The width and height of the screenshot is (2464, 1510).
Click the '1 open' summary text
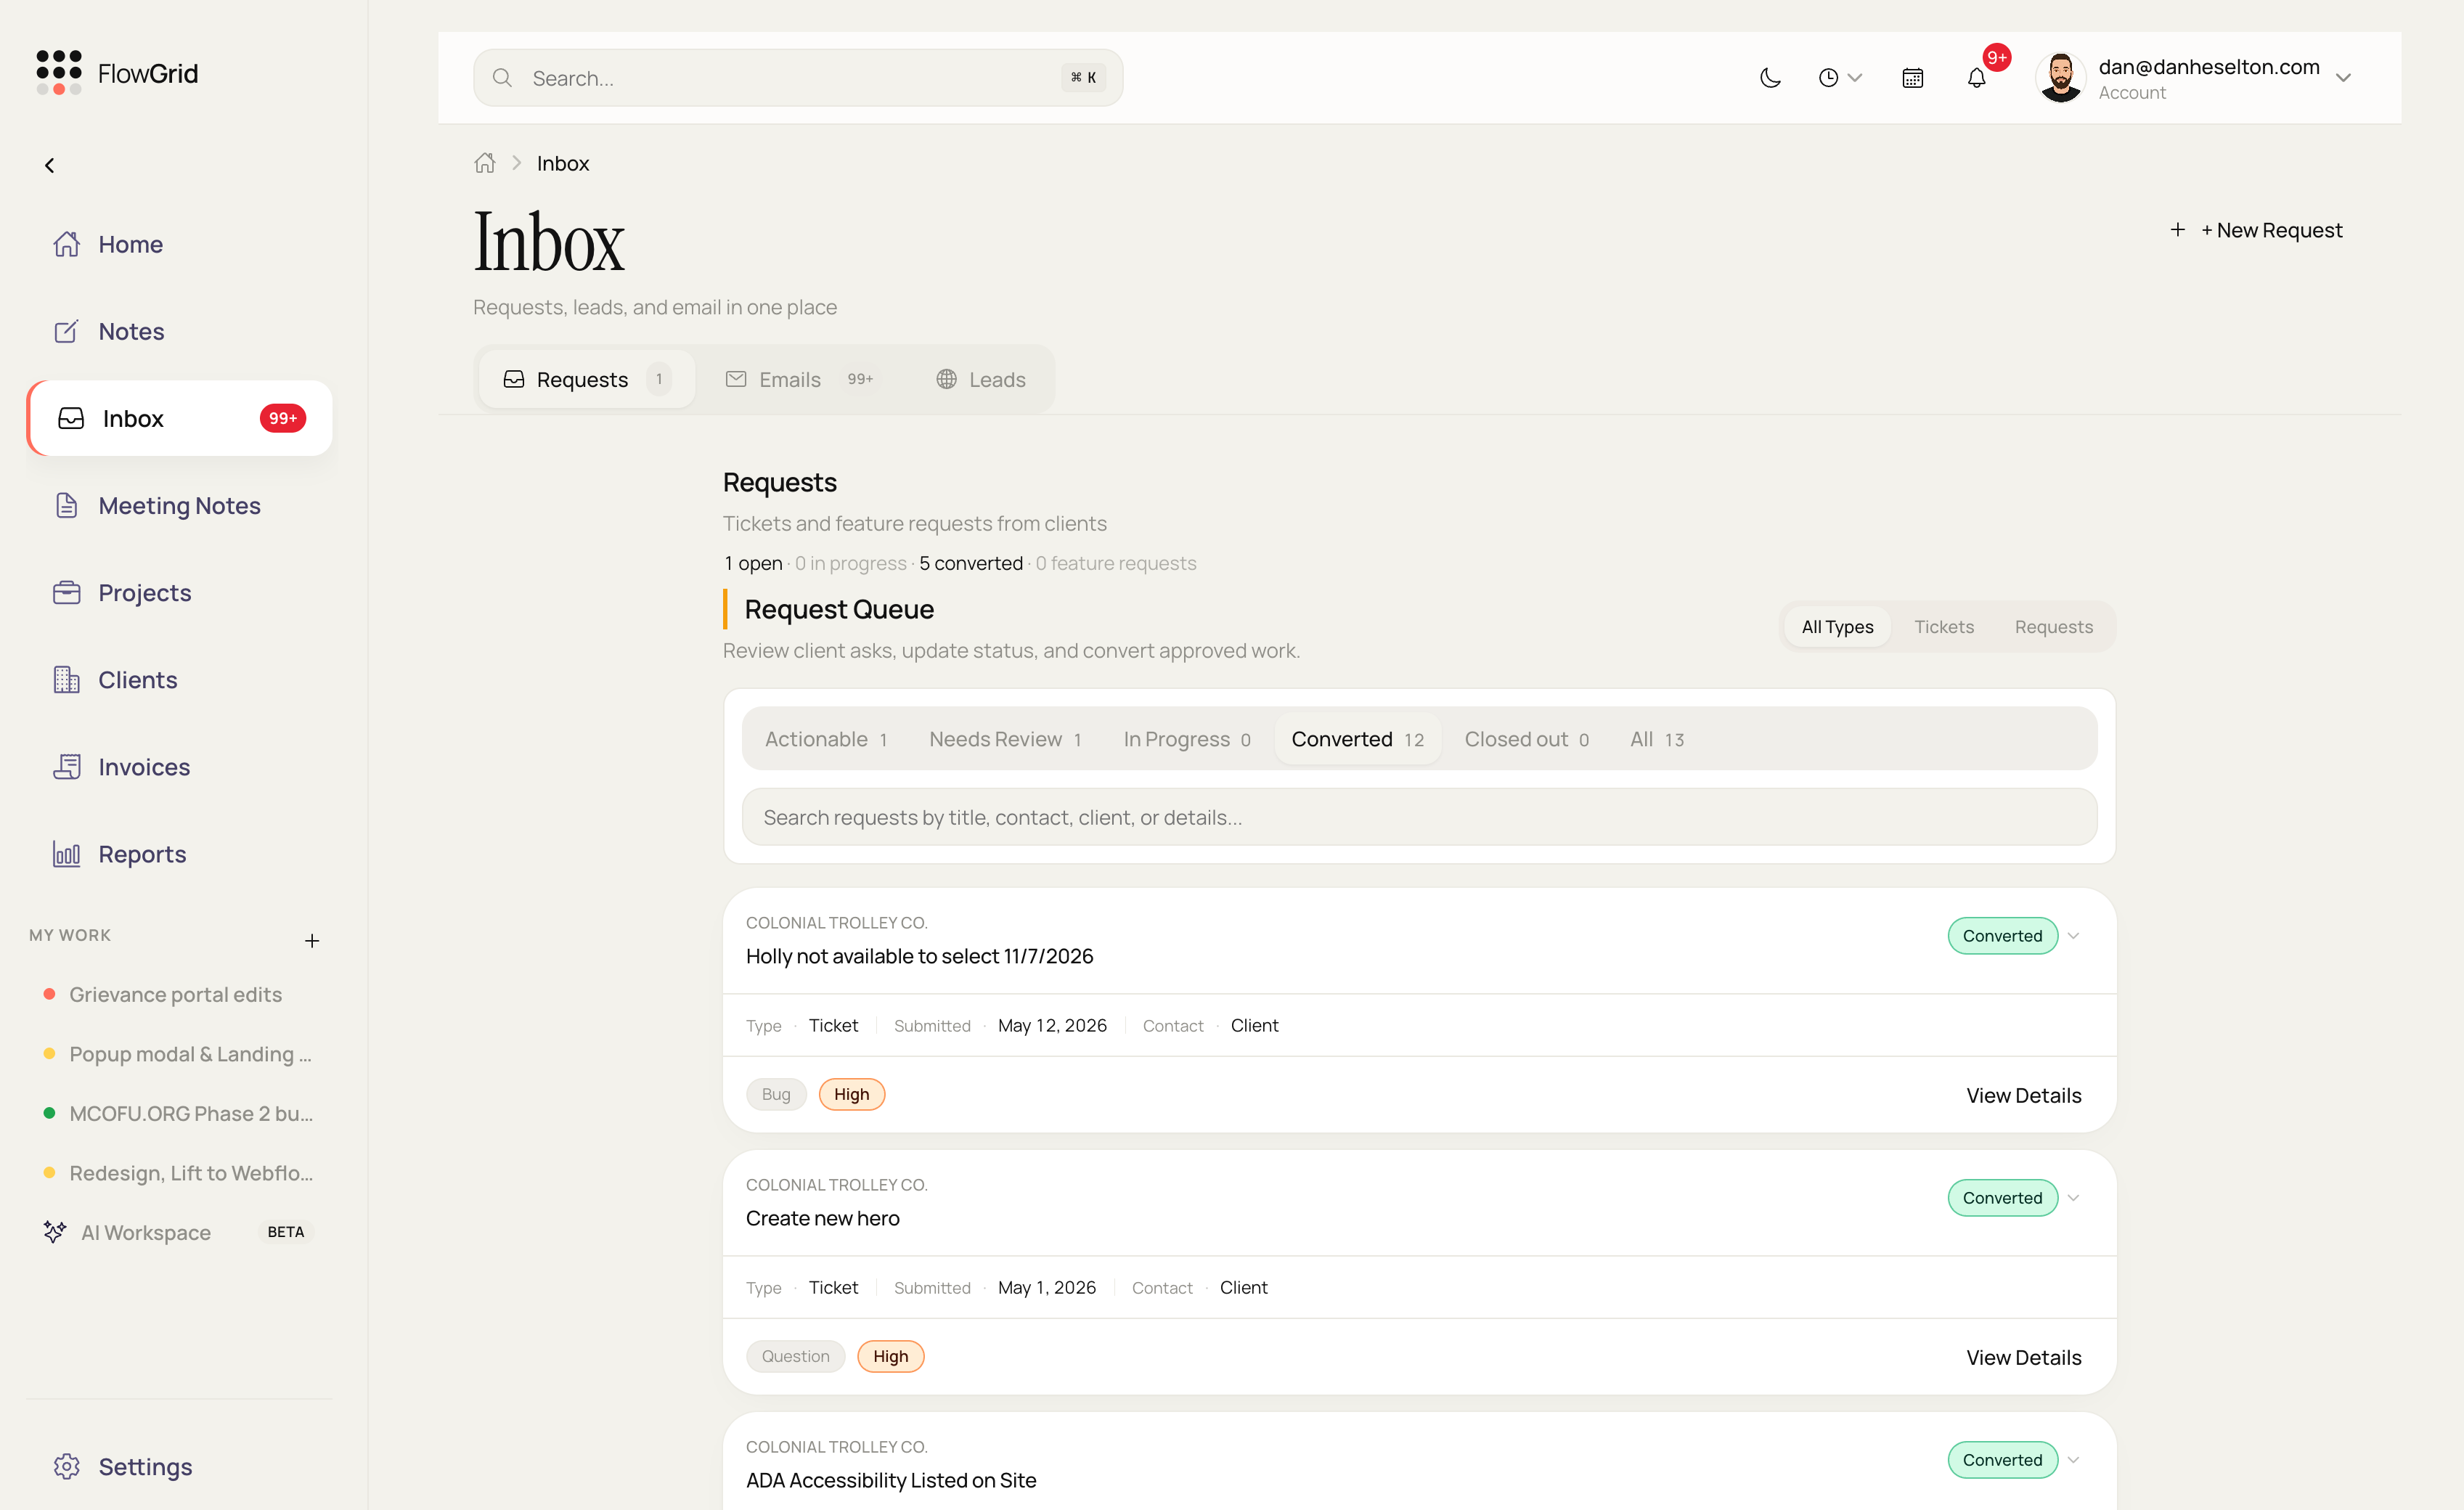[754, 563]
